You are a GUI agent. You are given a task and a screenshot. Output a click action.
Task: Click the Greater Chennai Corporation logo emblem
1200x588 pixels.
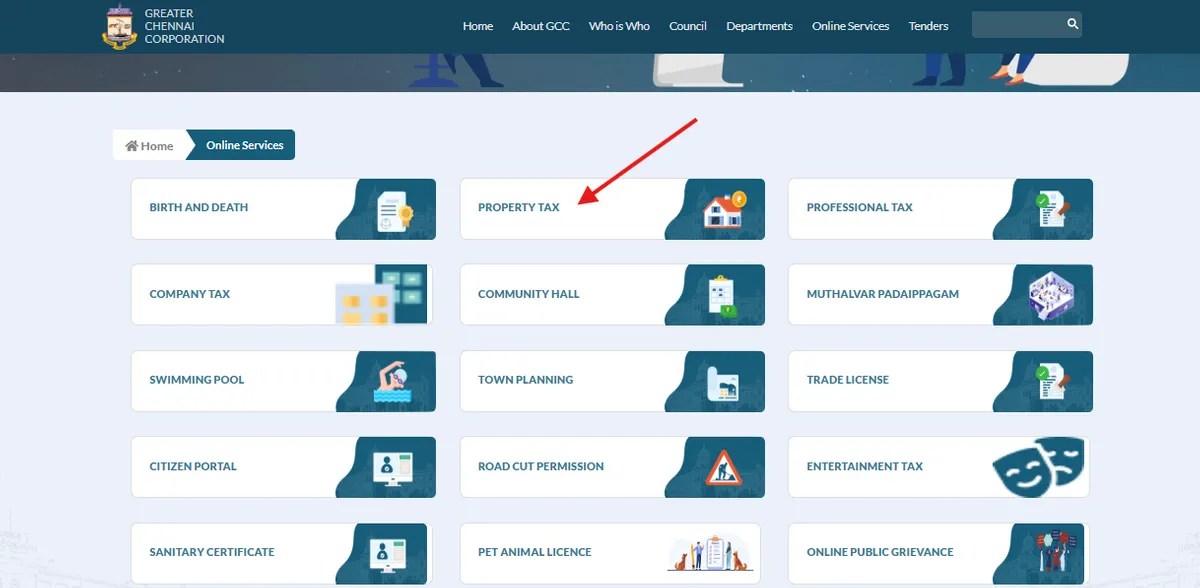[119, 26]
